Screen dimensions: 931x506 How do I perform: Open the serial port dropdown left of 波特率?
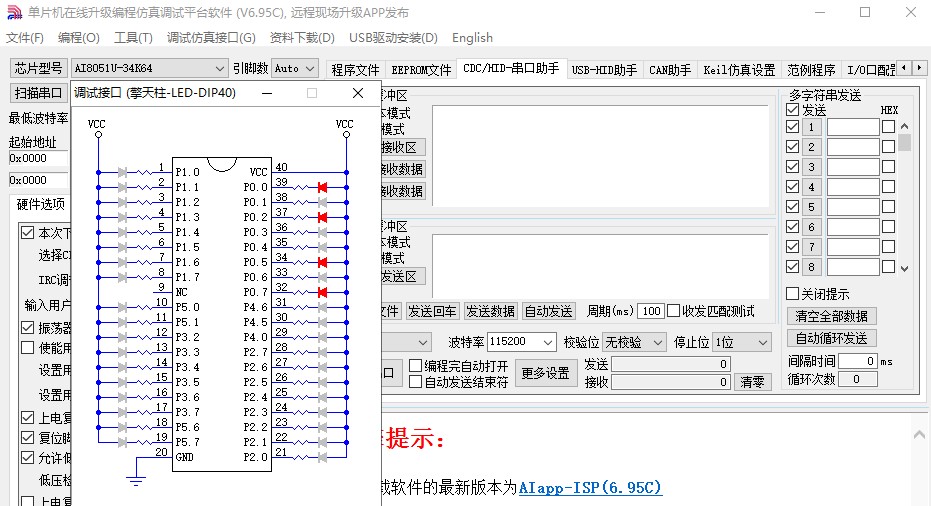point(422,342)
